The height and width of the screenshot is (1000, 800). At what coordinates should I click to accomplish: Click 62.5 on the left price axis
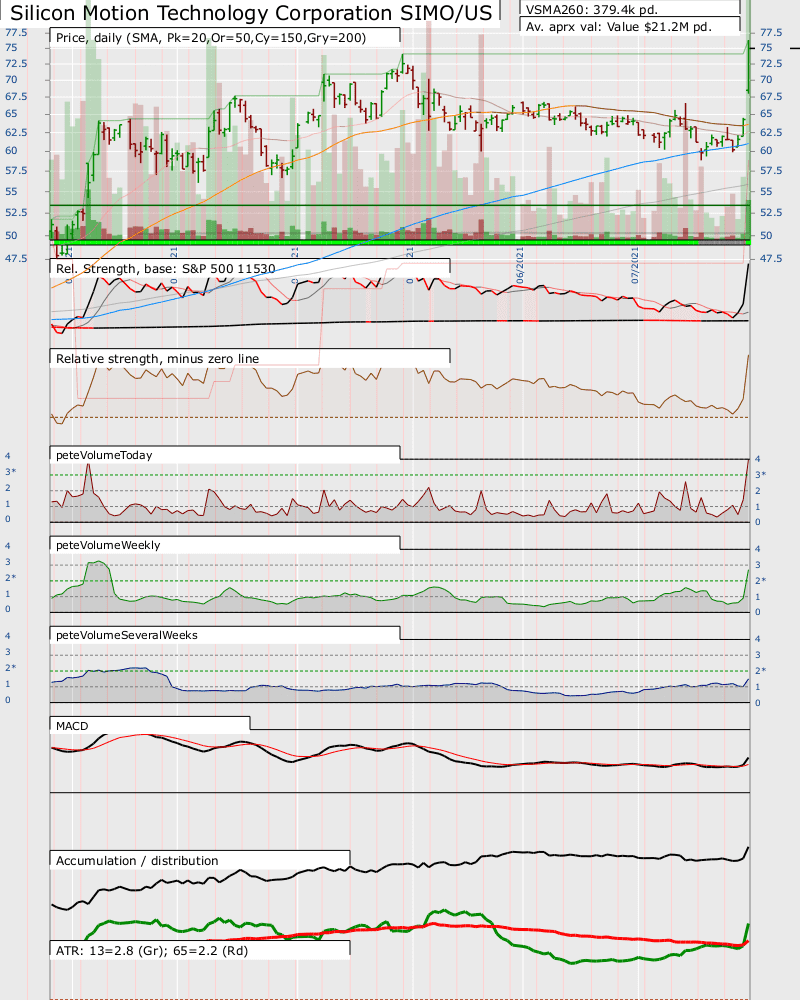(x=16, y=132)
